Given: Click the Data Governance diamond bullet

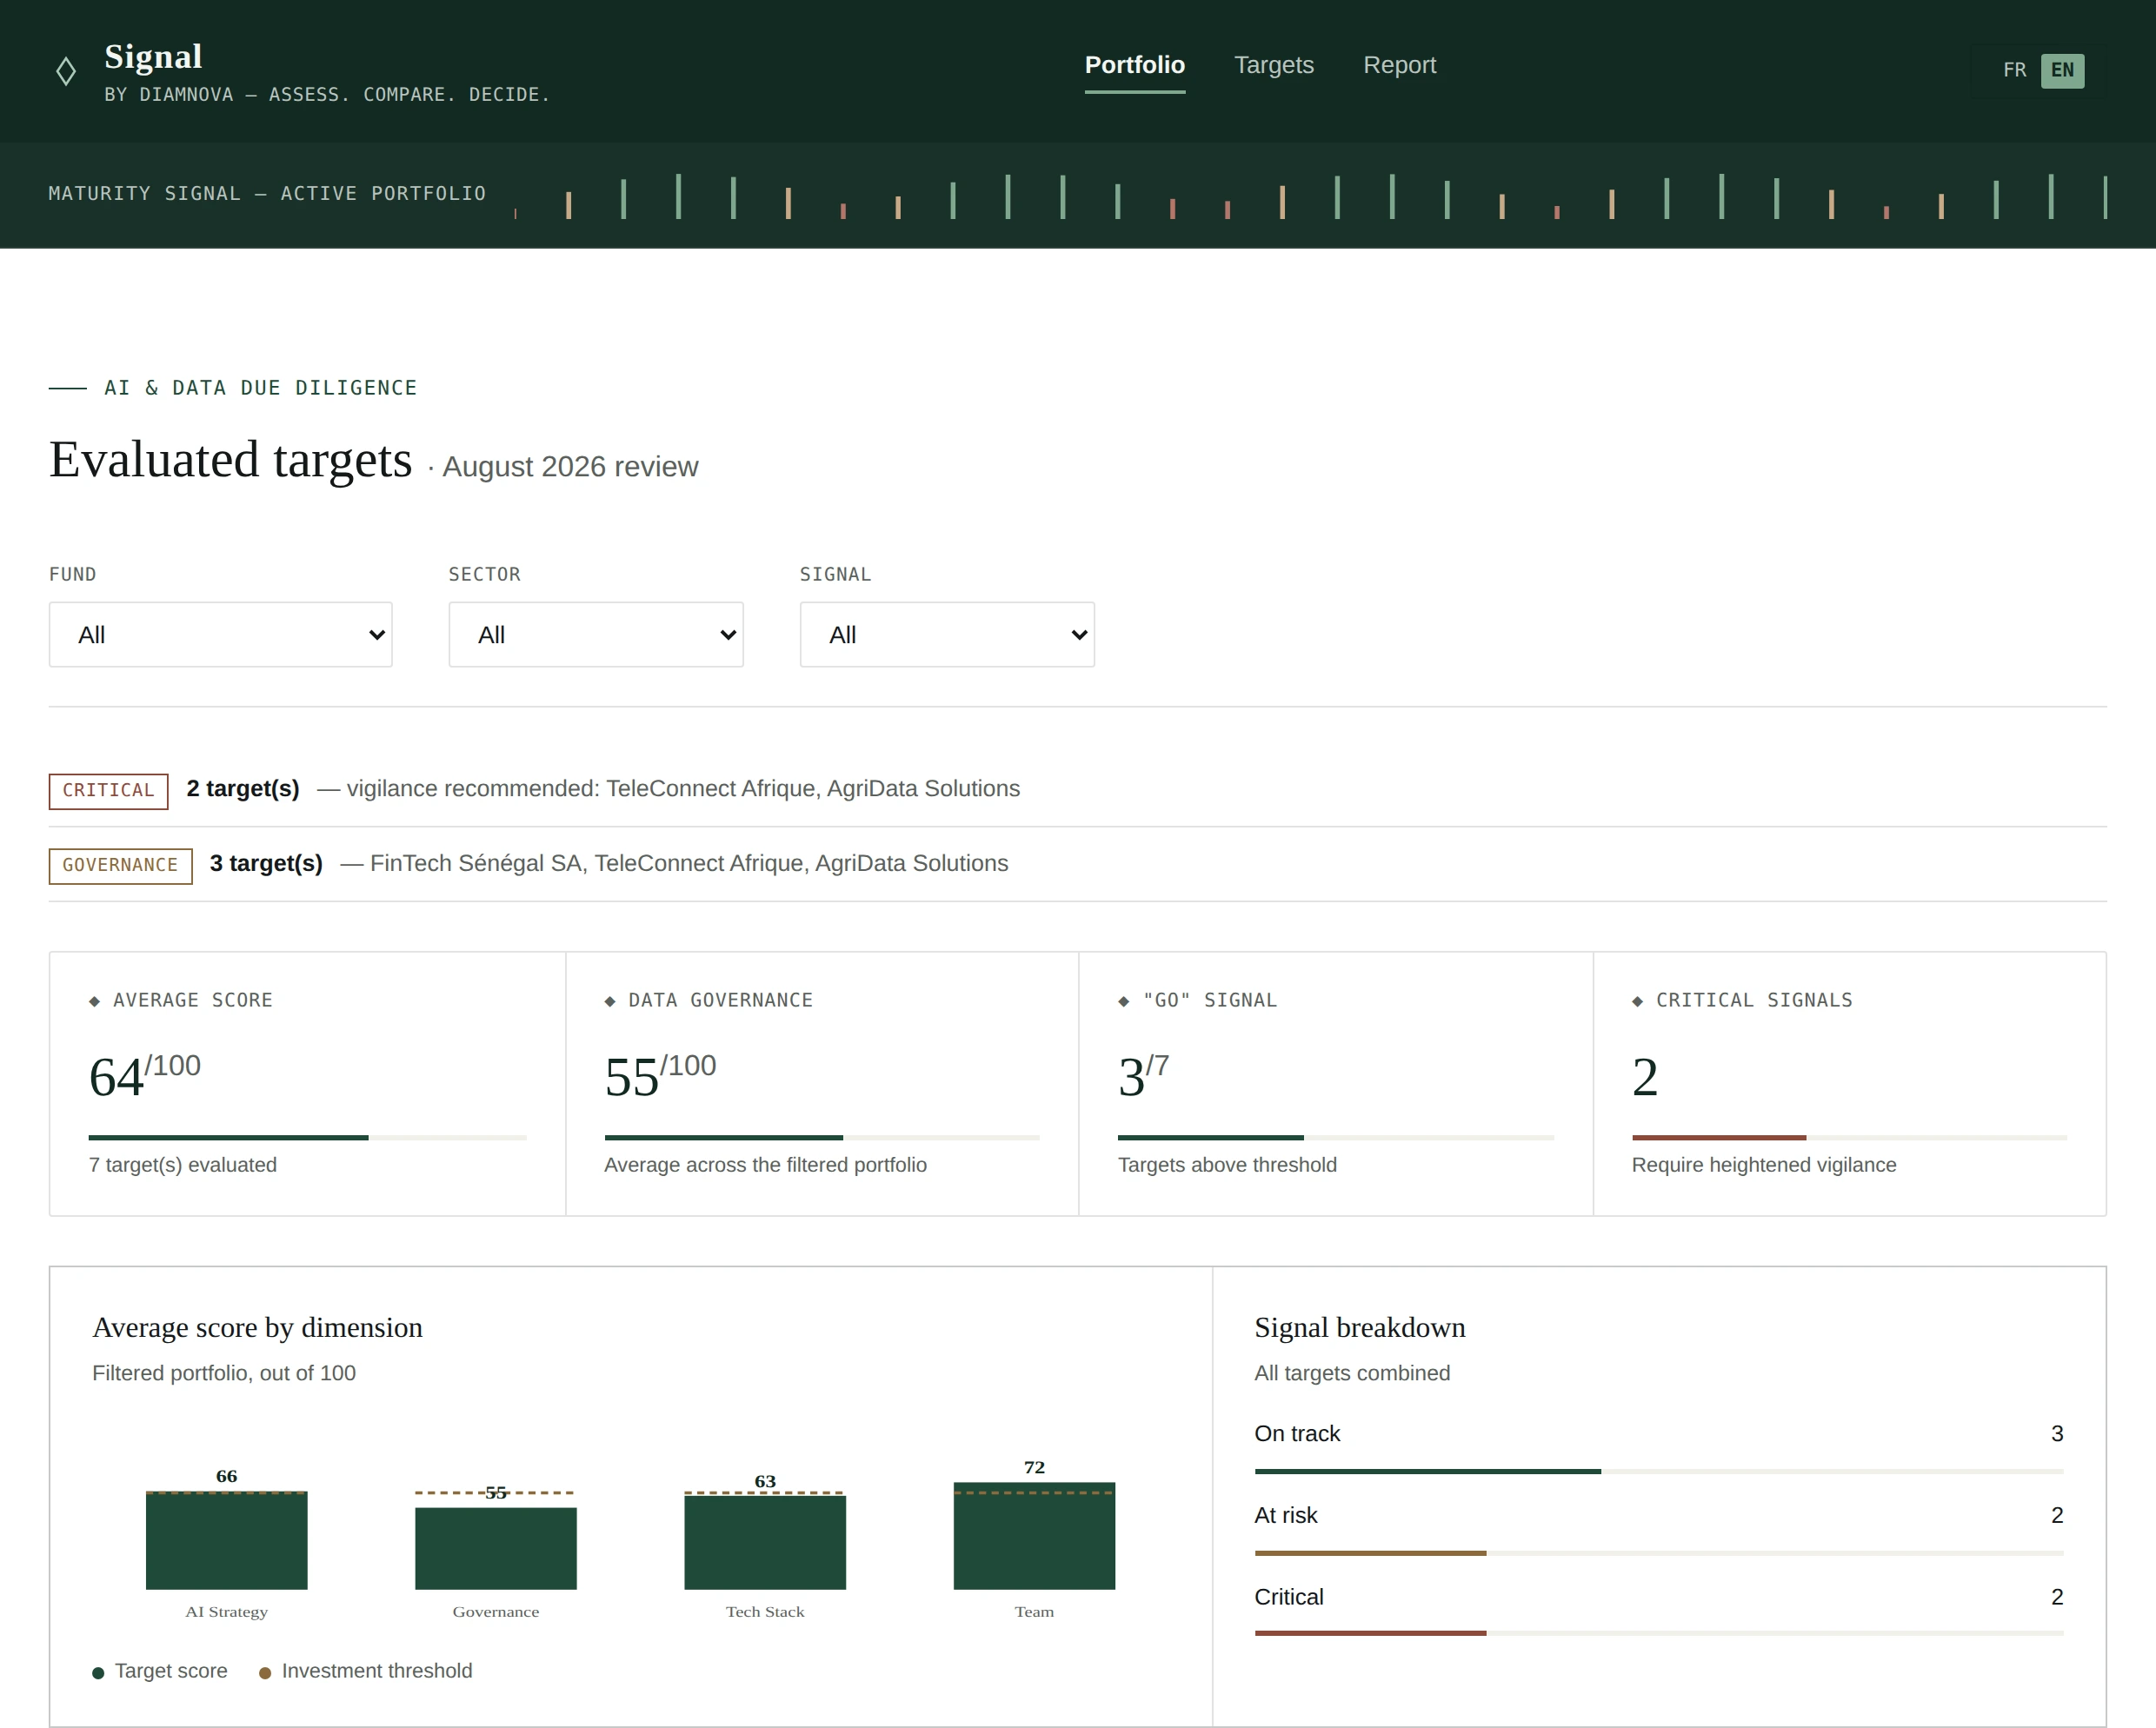Looking at the screenshot, I should pos(610,1001).
